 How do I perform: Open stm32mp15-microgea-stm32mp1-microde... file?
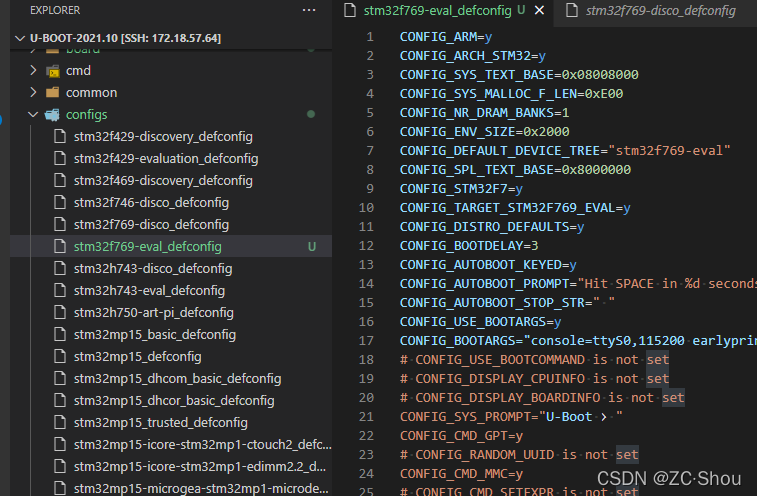(201, 488)
